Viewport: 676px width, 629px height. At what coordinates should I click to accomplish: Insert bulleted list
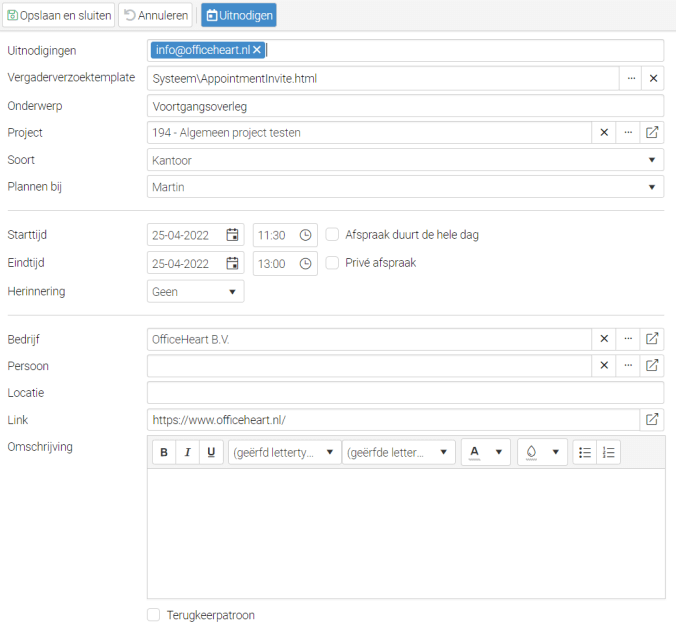585,452
